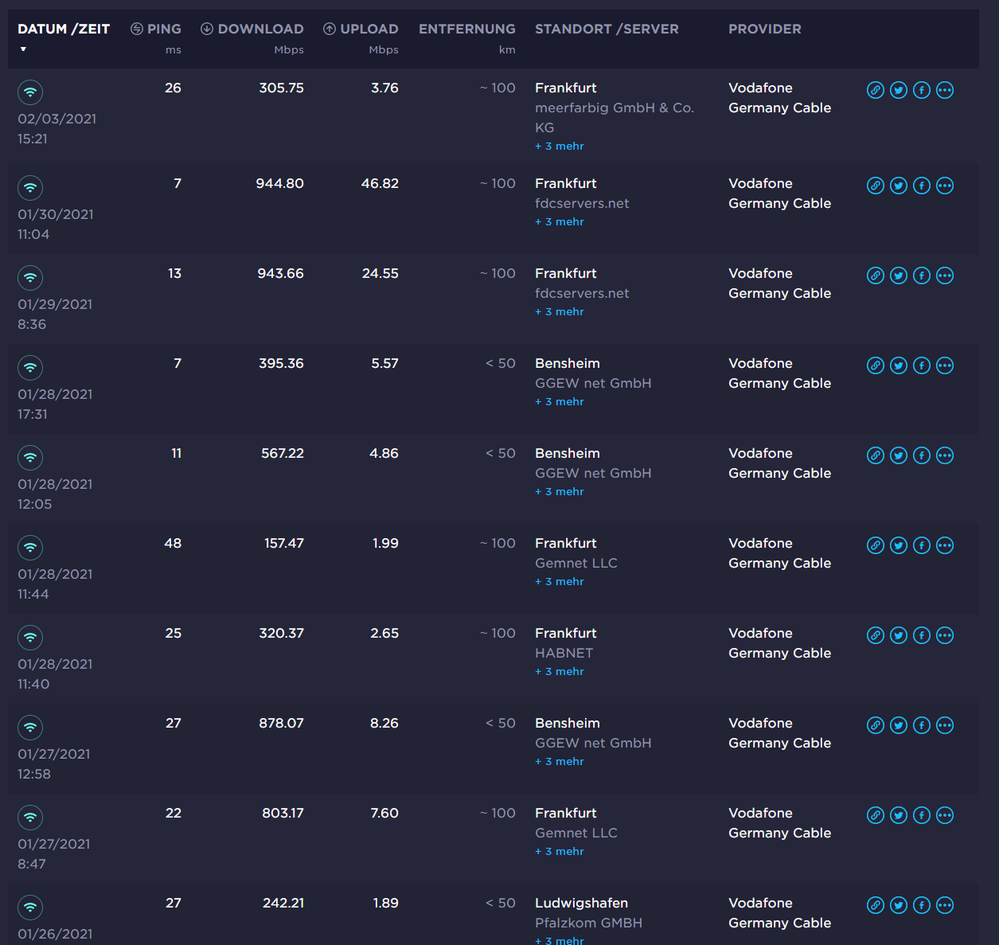Image resolution: width=999 pixels, height=945 pixels.
Task: Open more options for 01/28/2021 17:31 result
Action: pos(945,365)
